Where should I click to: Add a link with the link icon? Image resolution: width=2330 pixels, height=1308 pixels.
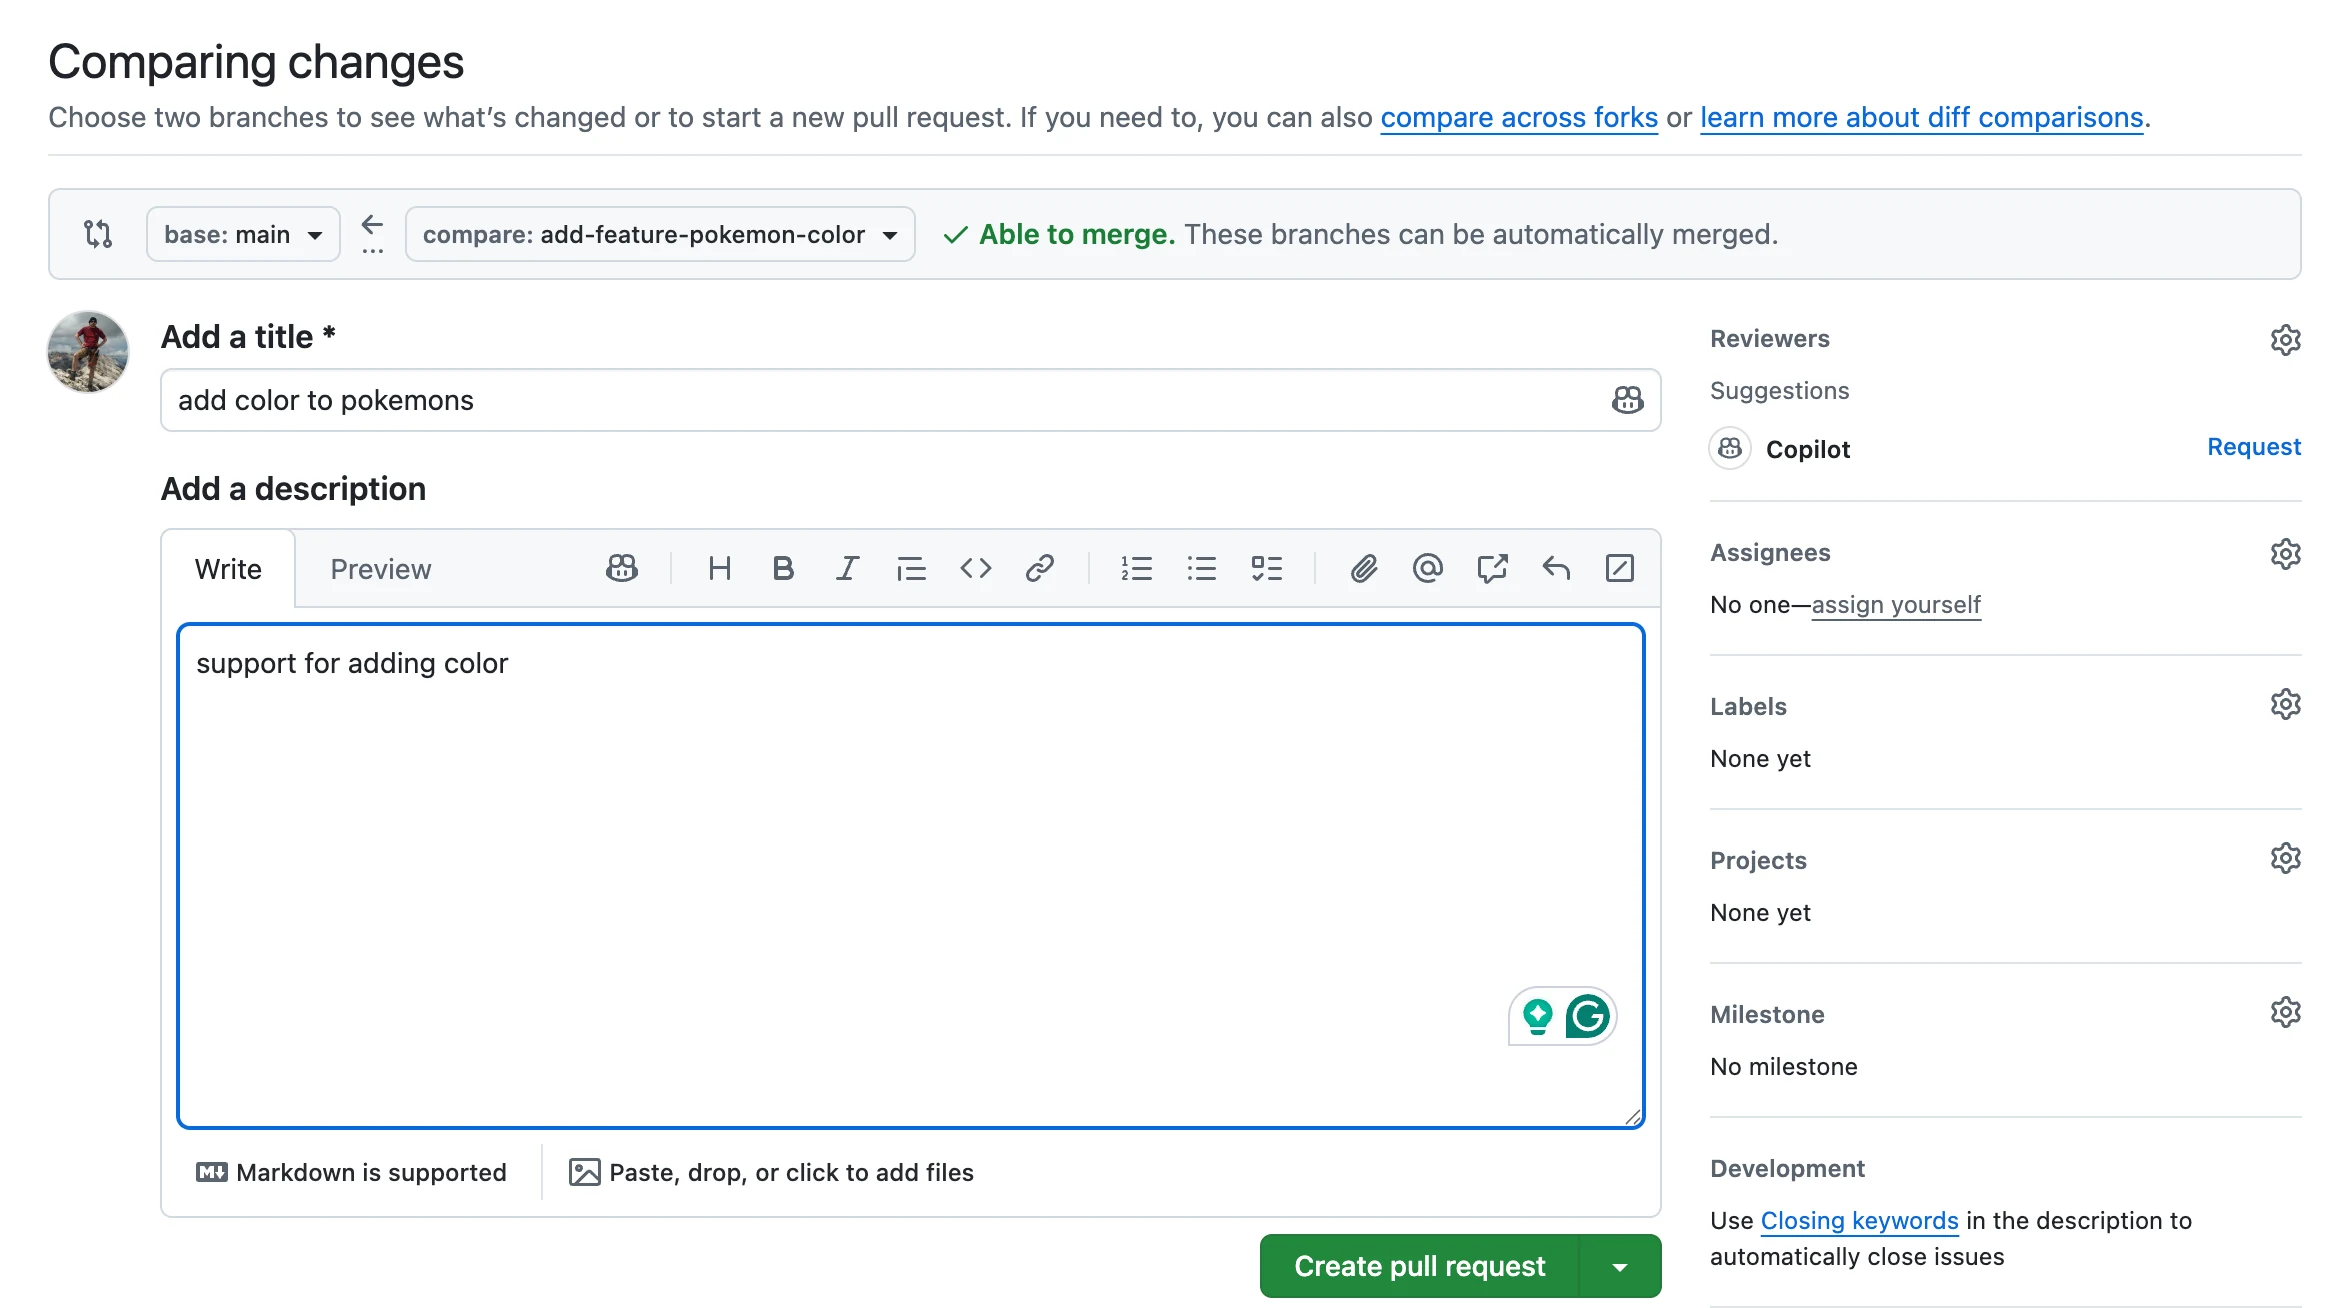1039,568
